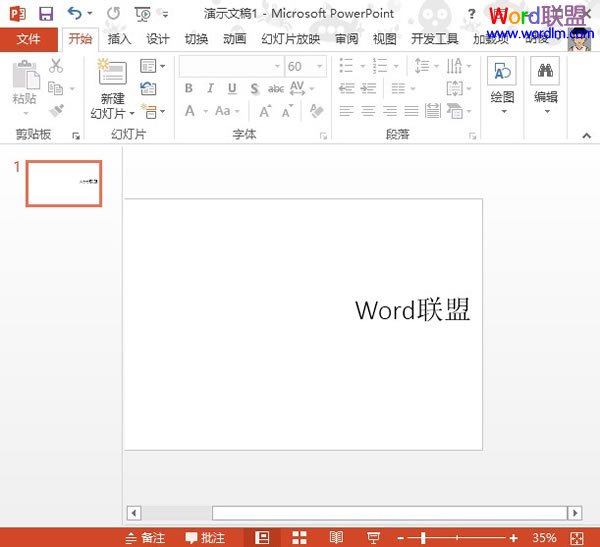This screenshot has width=600, height=547.
Task: Open PowerPoint Help question mark
Action: pyautogui.click(x=471, y=14)
